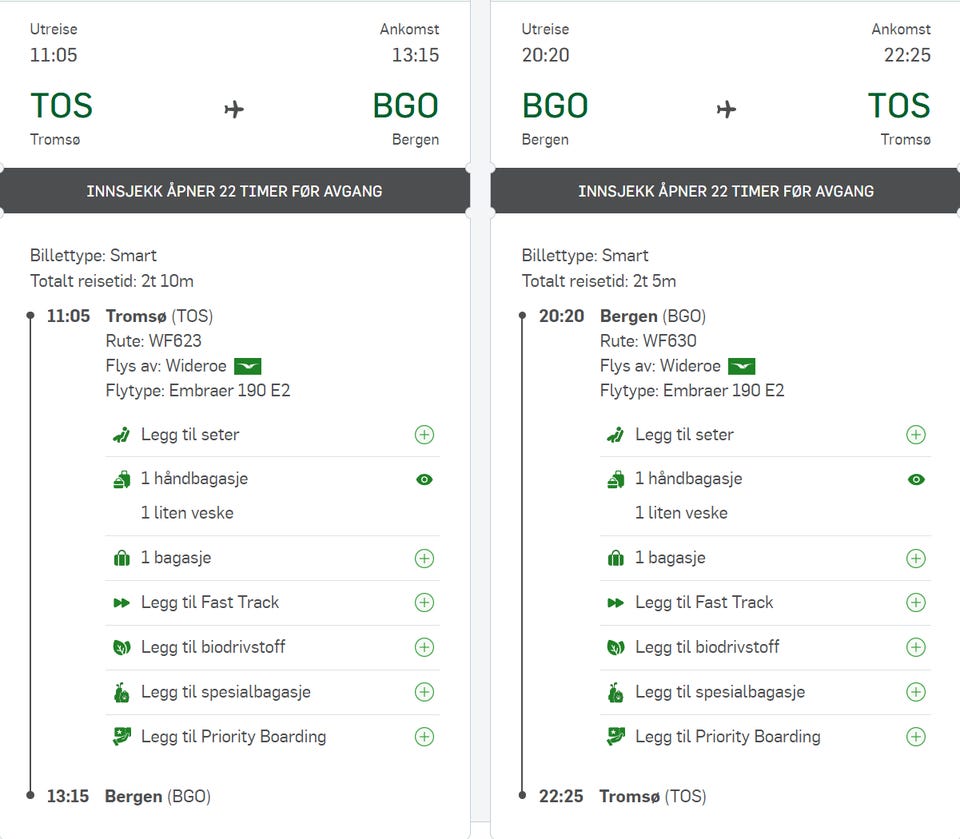Screen dimensions: 960x839
Task: Add seats via plus on WF623
Action: click(x=424, y=435)
